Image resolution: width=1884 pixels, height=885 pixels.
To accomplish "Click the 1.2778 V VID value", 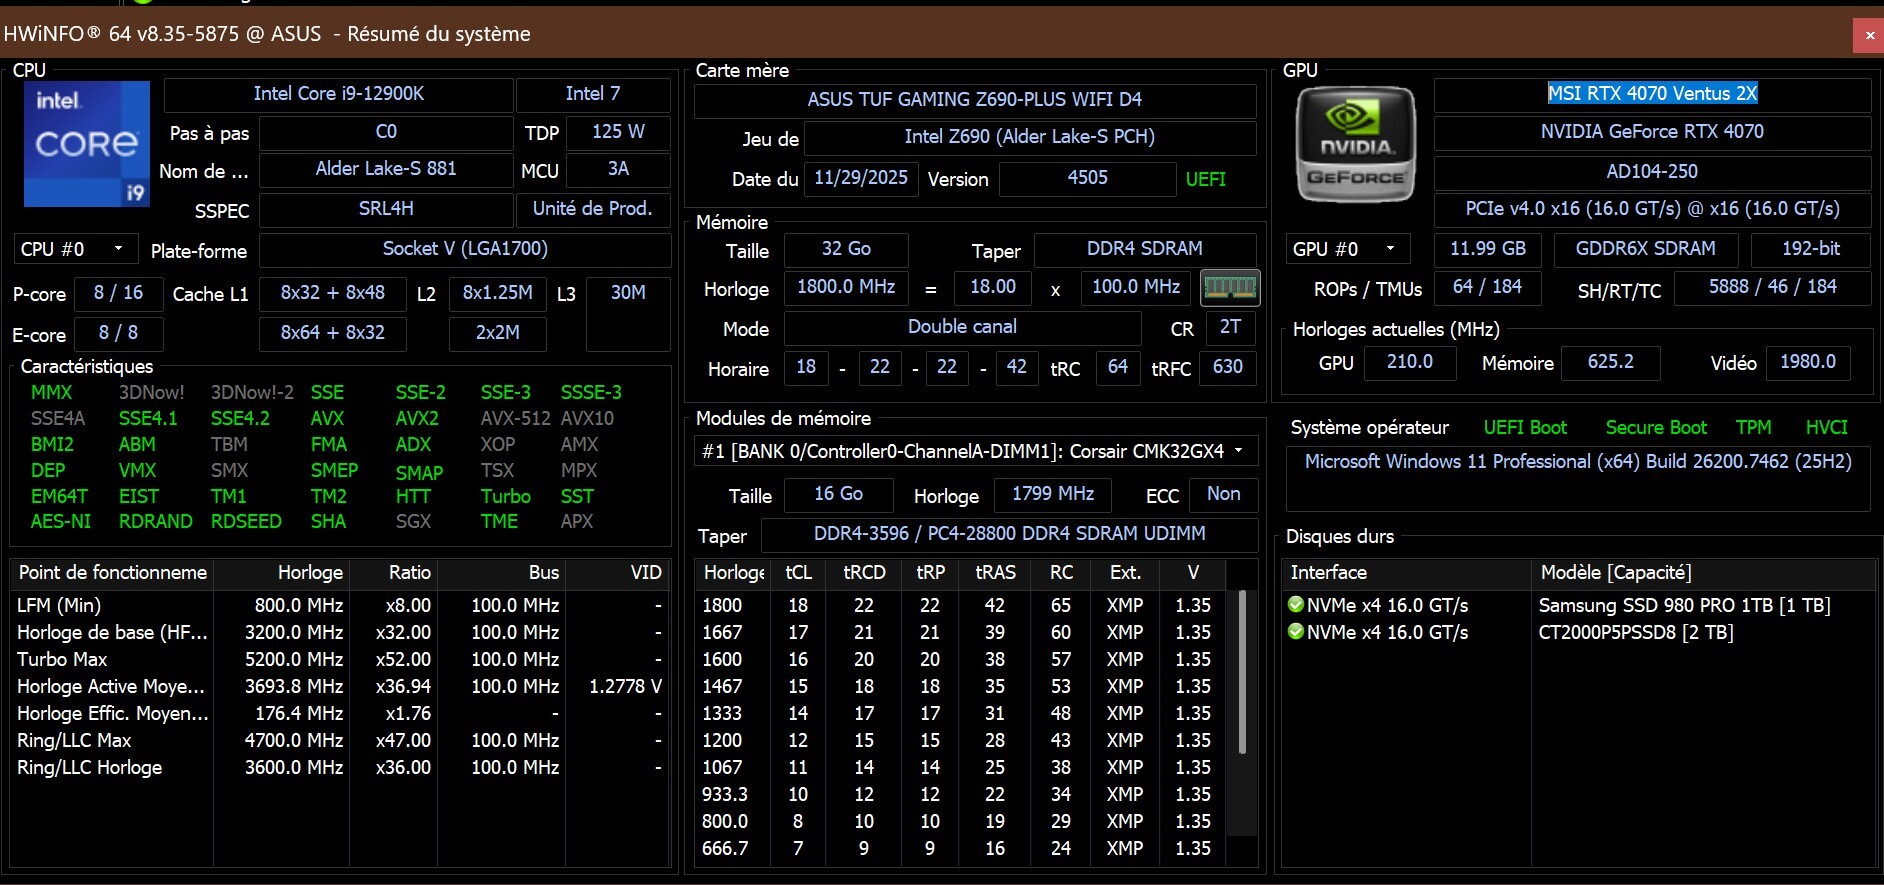I will (625, 686).
